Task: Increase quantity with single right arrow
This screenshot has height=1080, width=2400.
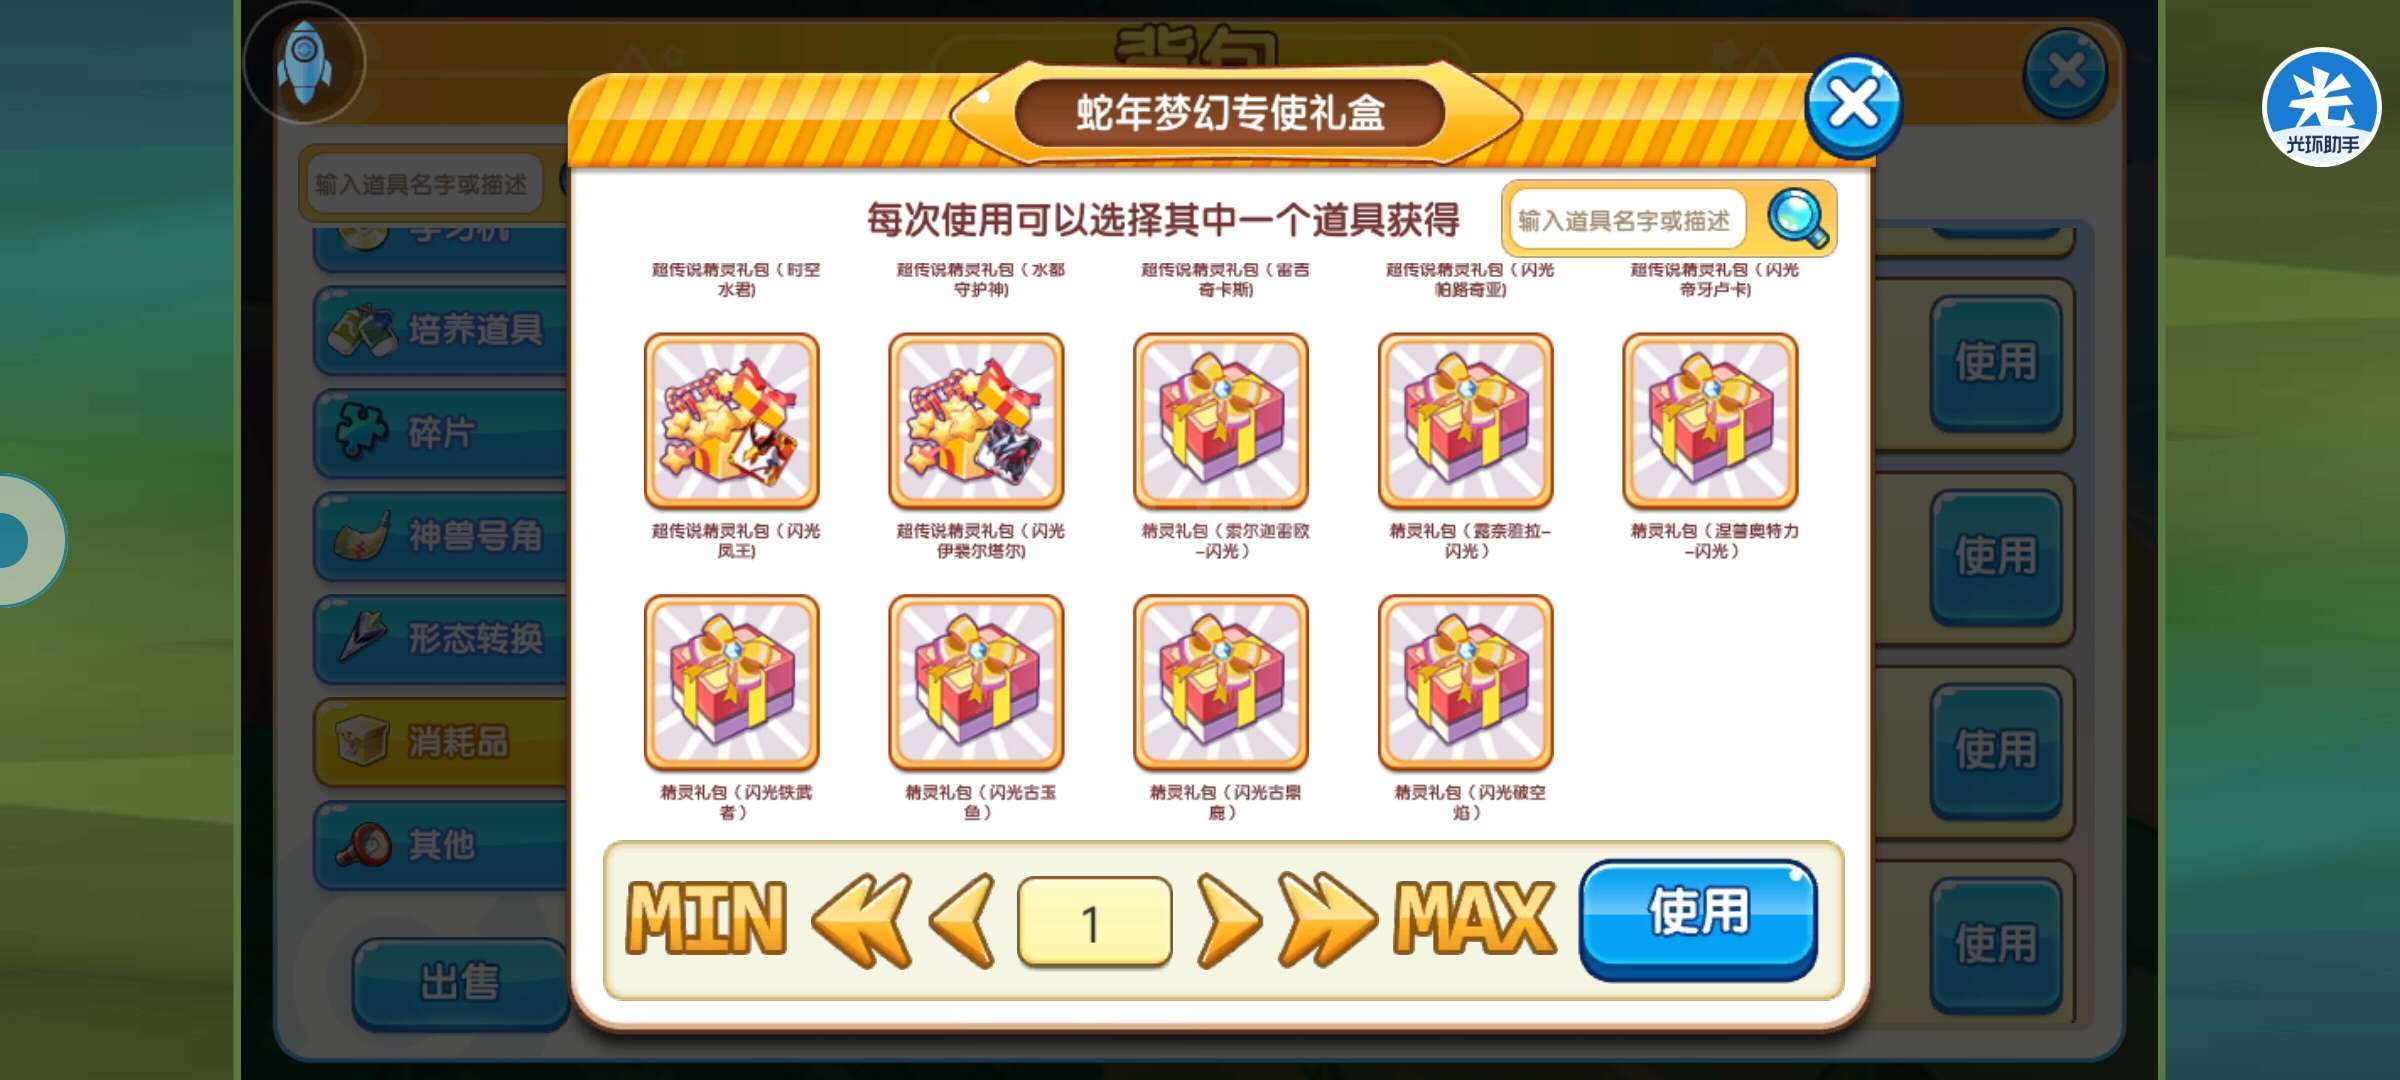Action: [1229, 920]
